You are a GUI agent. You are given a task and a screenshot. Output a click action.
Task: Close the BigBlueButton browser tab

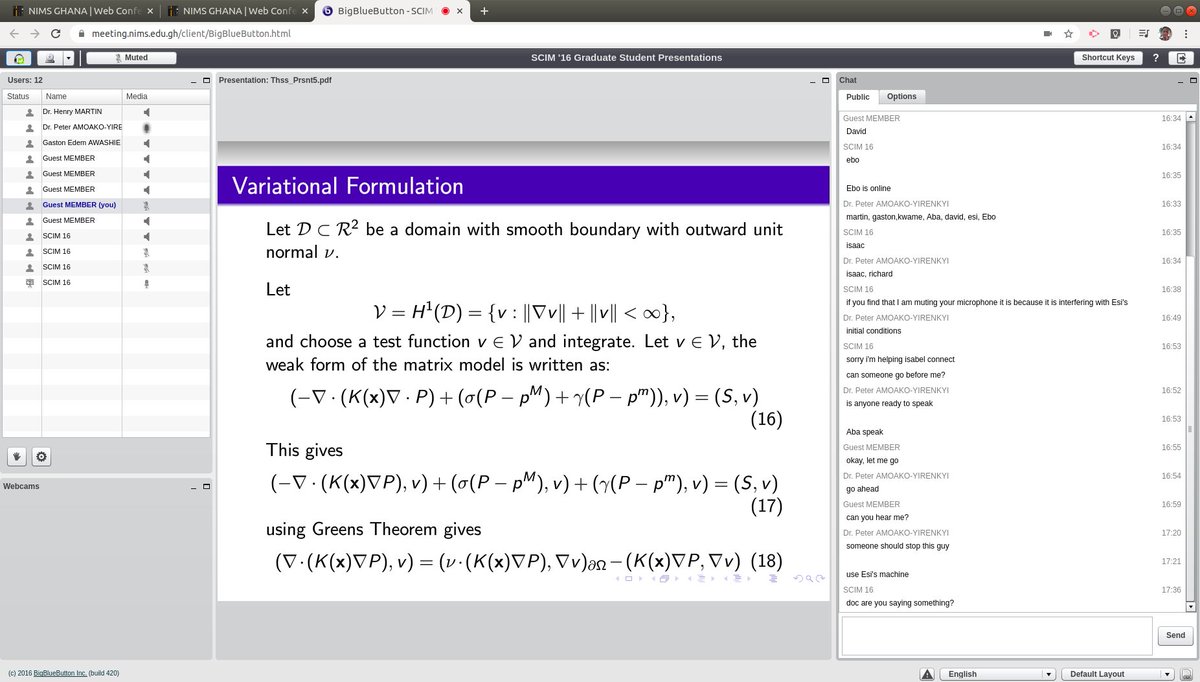[461, 11]
